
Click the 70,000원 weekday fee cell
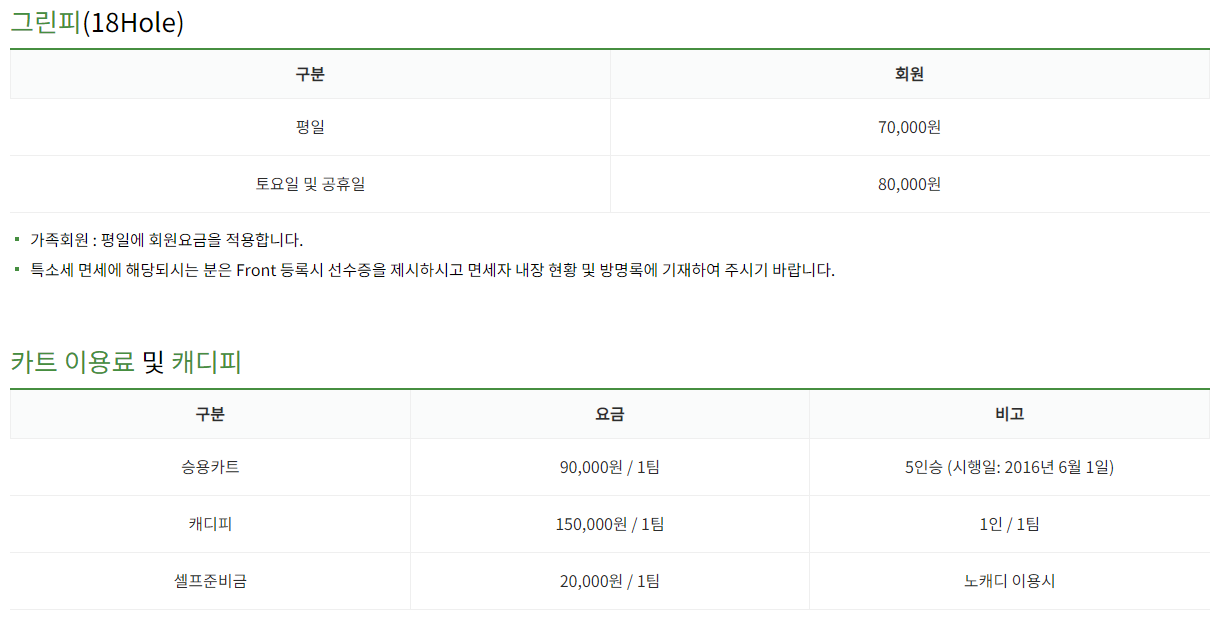pyautogui.click(x=909, y=127)
